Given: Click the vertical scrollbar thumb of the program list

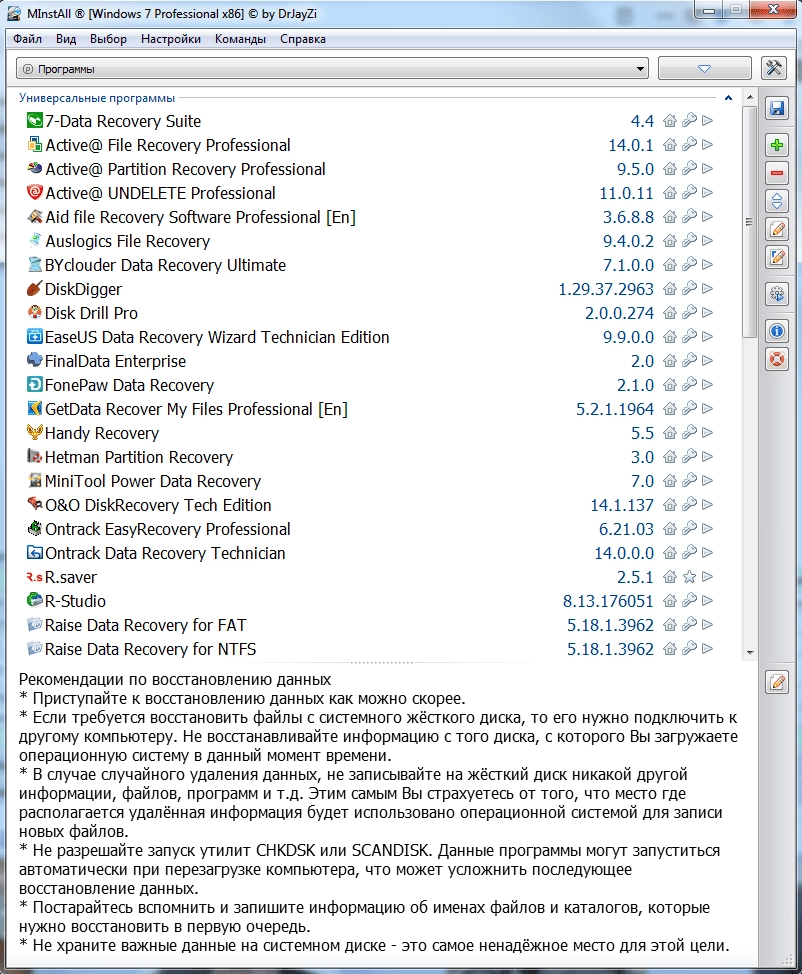Looking at the screenshot, I should point(750,222).
